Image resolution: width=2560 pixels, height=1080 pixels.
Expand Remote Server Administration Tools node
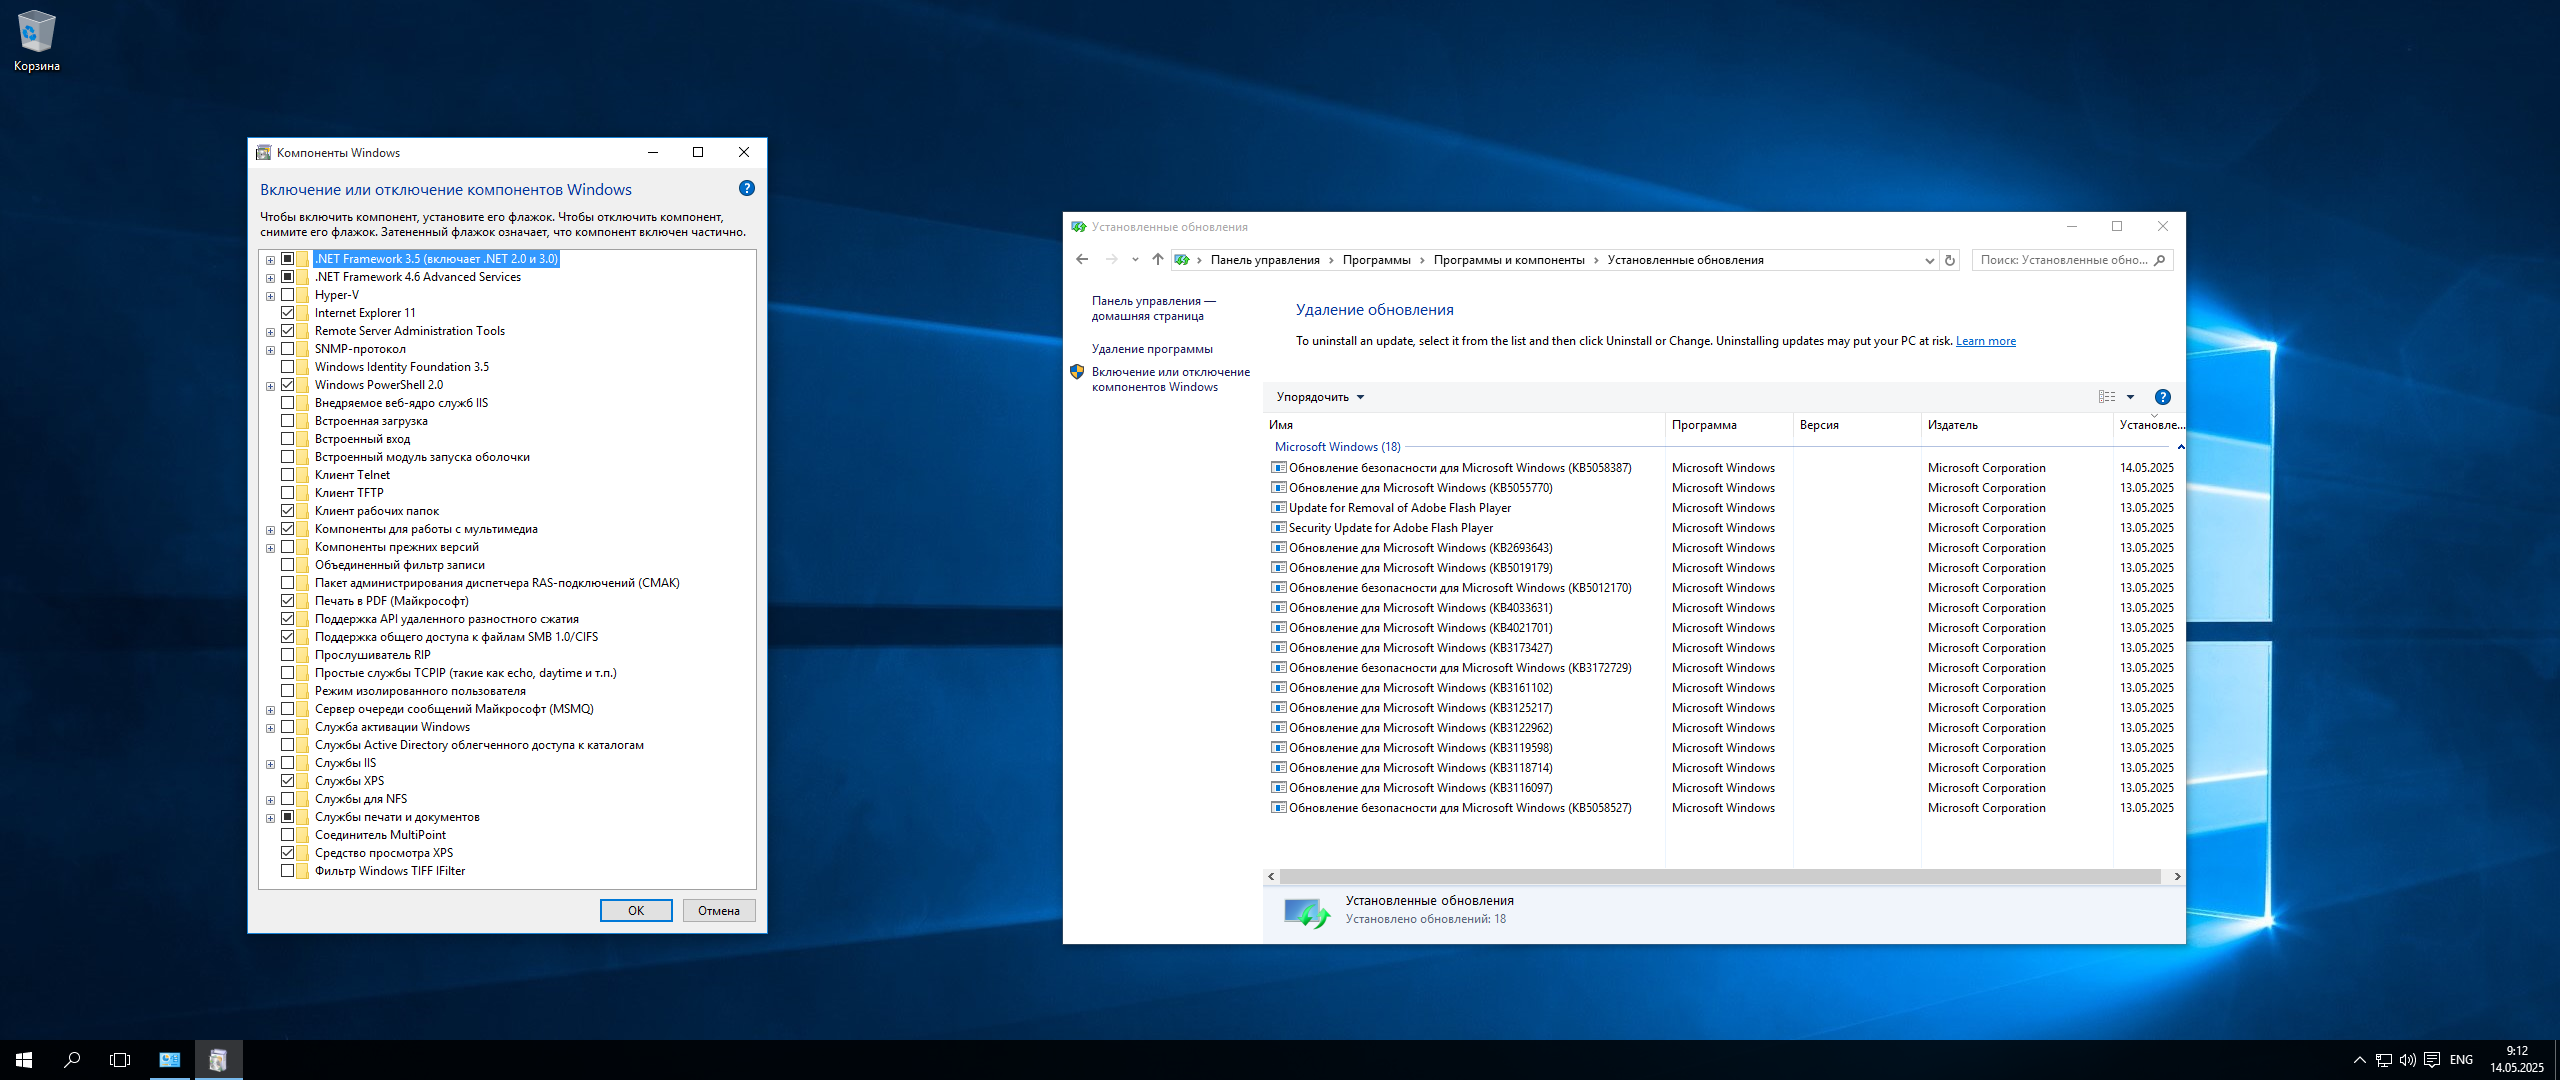[270, 332]
